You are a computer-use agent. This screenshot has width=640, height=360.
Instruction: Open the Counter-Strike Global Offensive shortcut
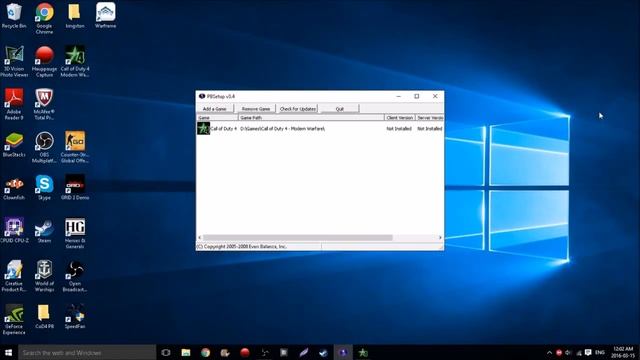coord(75,147)
